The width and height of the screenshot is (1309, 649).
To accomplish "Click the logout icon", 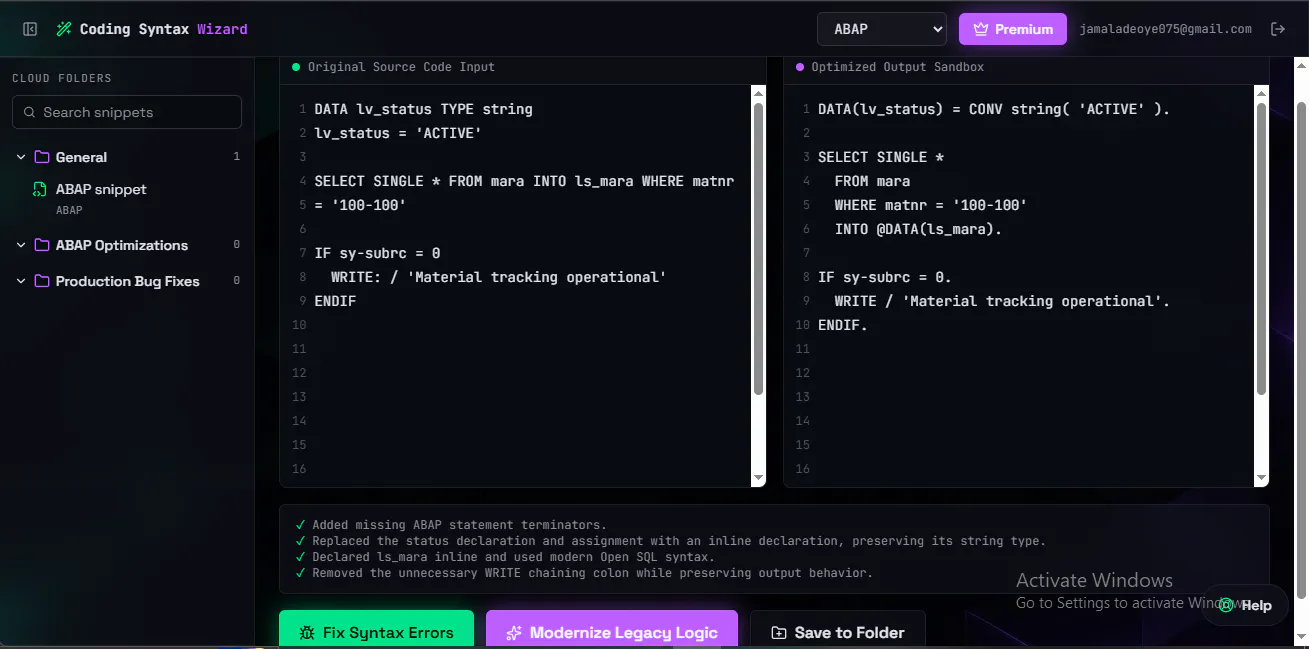I will 1278,29.
